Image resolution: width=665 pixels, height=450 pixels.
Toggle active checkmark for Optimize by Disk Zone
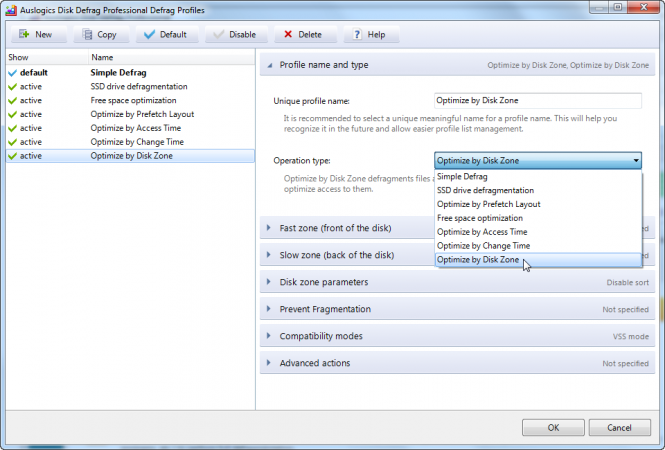pyautogui.click(x=12, y=156)
